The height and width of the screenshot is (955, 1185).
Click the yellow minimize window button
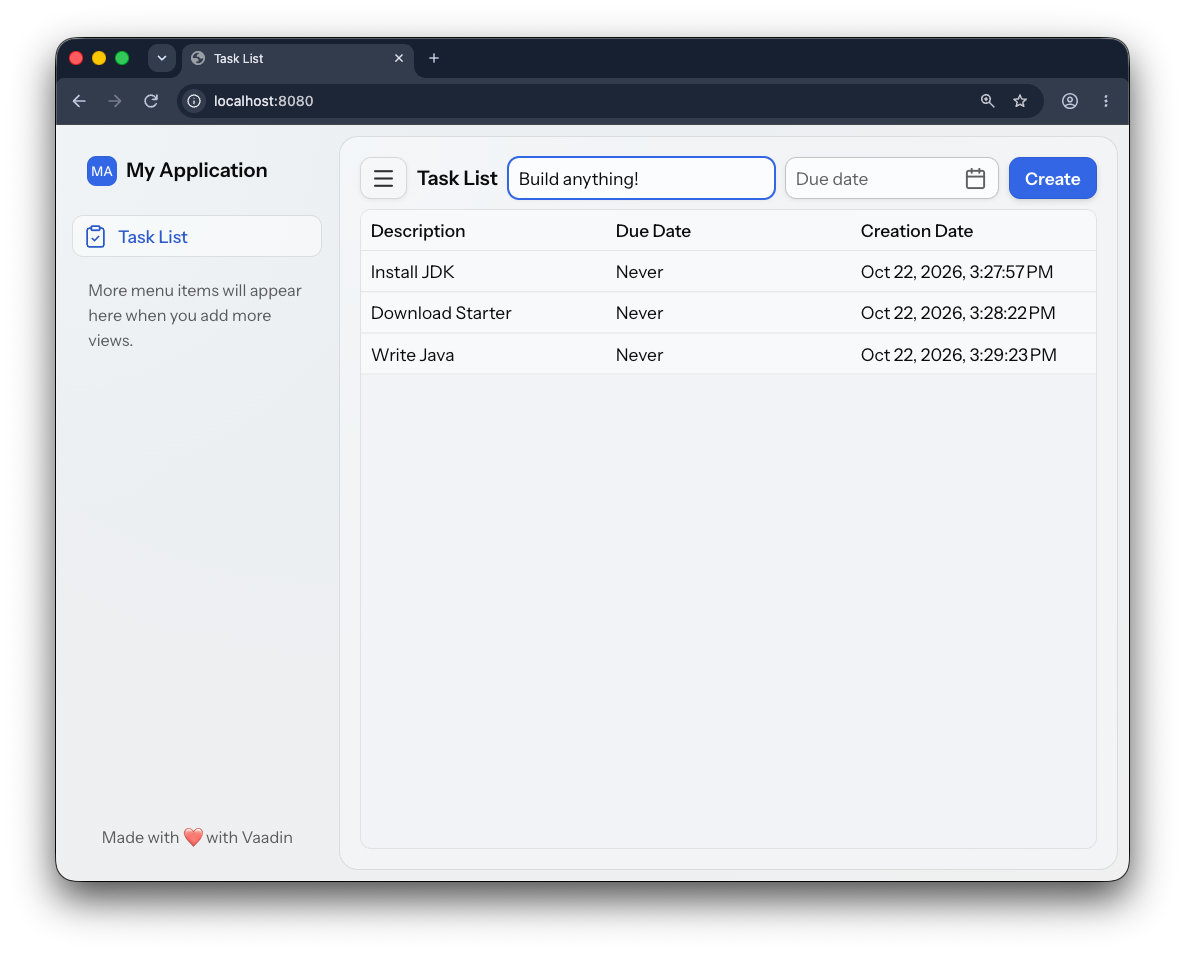[99, 58]
